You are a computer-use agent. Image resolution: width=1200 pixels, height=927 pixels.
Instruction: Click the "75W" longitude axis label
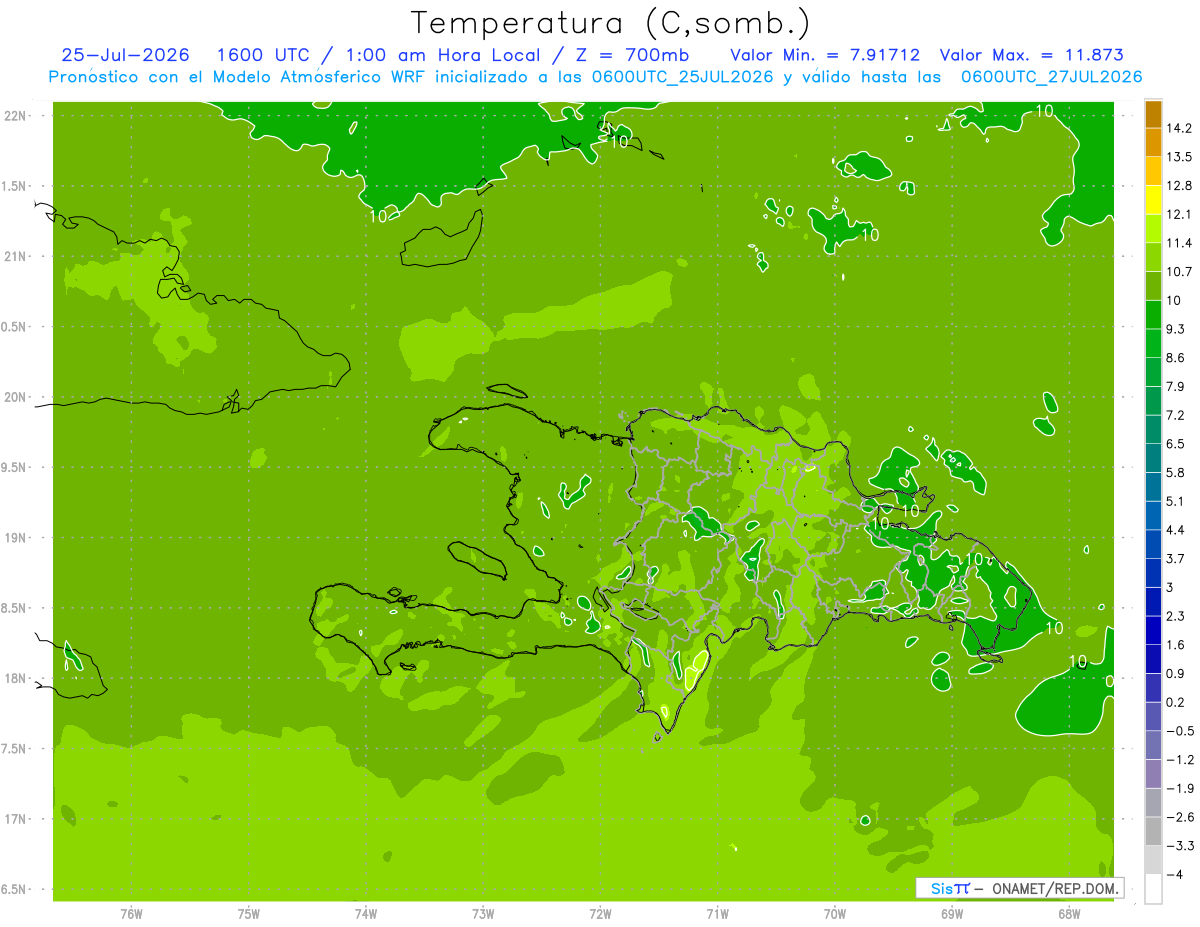pyautogui.click(x=249, y=914)
